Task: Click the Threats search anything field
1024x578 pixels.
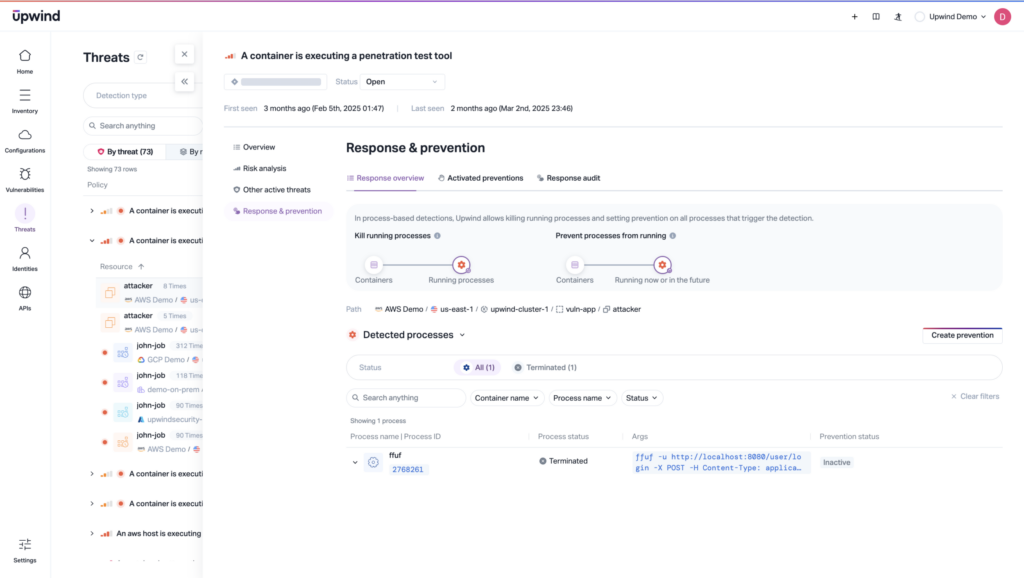Action: (143, 125)
